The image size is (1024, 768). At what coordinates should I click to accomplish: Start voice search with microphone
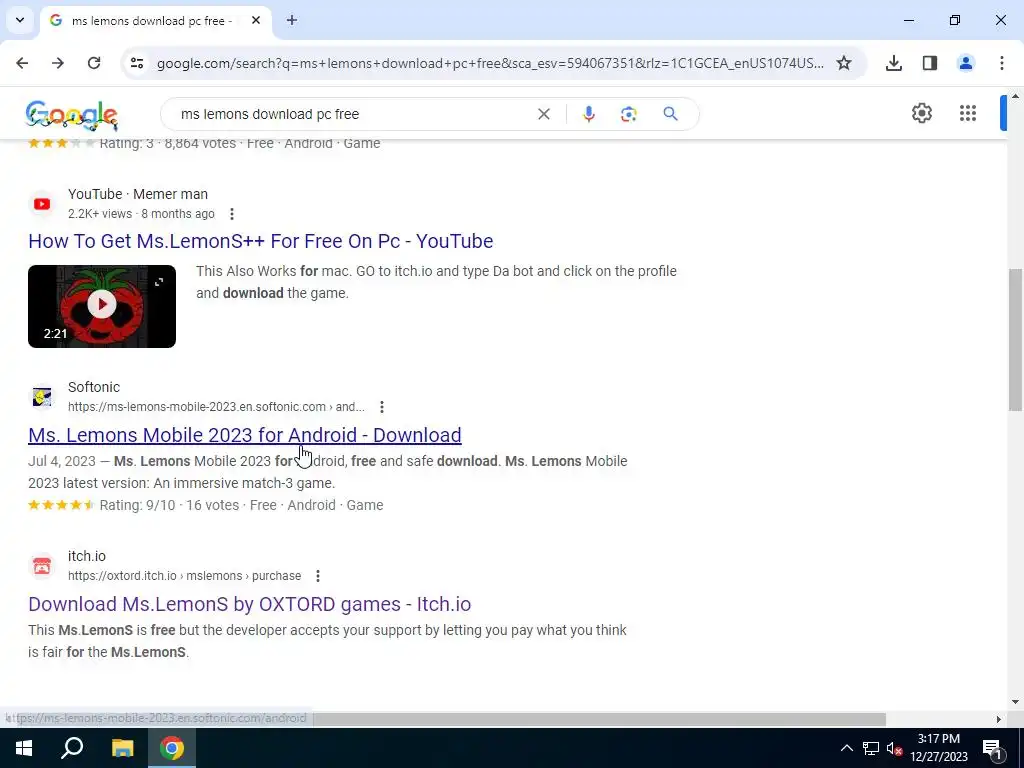point(588,114)
